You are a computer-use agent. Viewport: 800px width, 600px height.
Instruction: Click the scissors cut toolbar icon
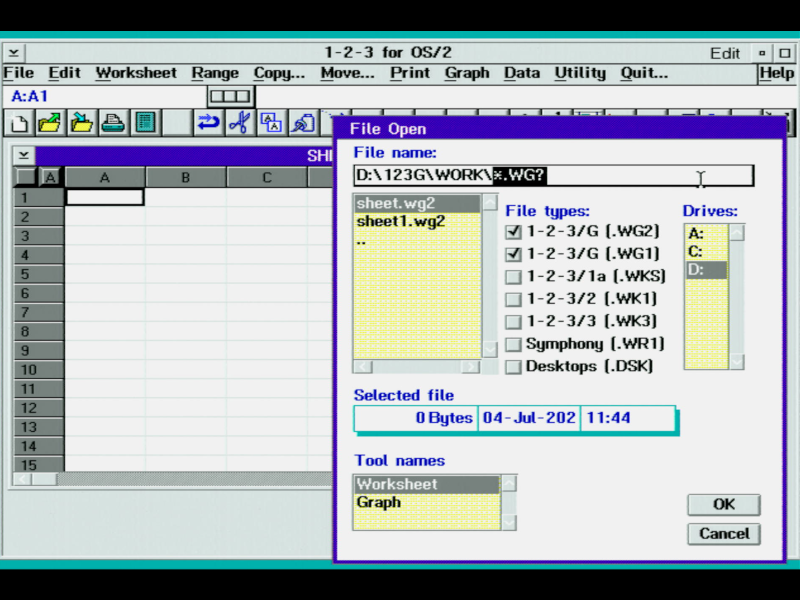240,123
